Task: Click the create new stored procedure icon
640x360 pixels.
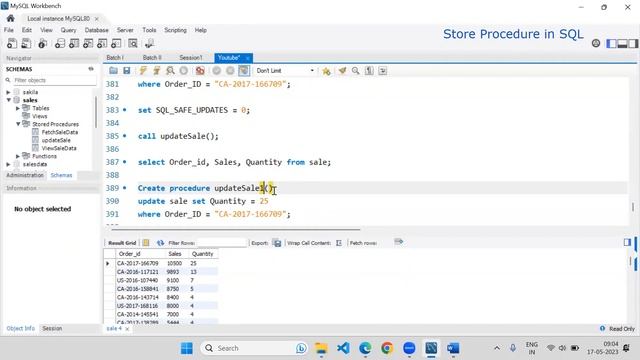Action: (x=102, y=43)
